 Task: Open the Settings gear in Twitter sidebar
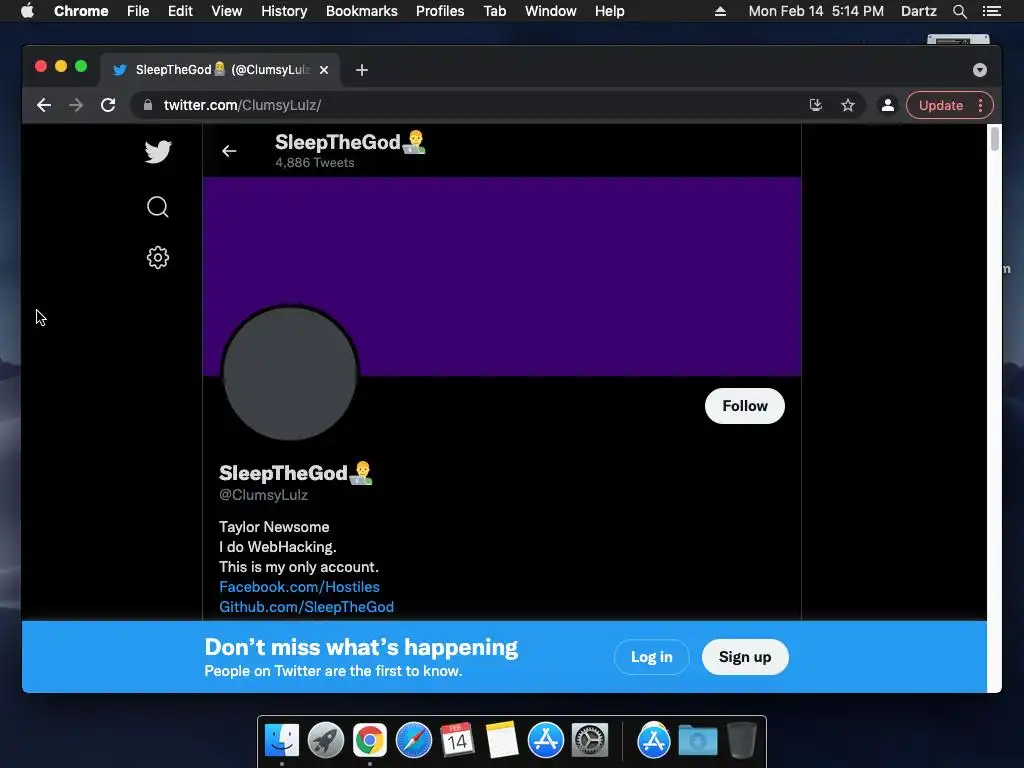(x=157, y=257)
